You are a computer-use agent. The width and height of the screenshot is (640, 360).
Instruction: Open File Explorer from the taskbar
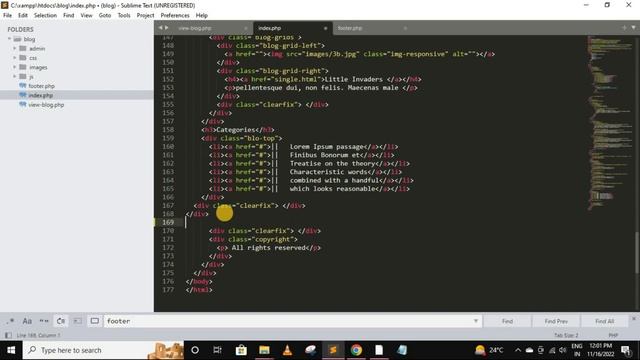[x=264, y=350]
